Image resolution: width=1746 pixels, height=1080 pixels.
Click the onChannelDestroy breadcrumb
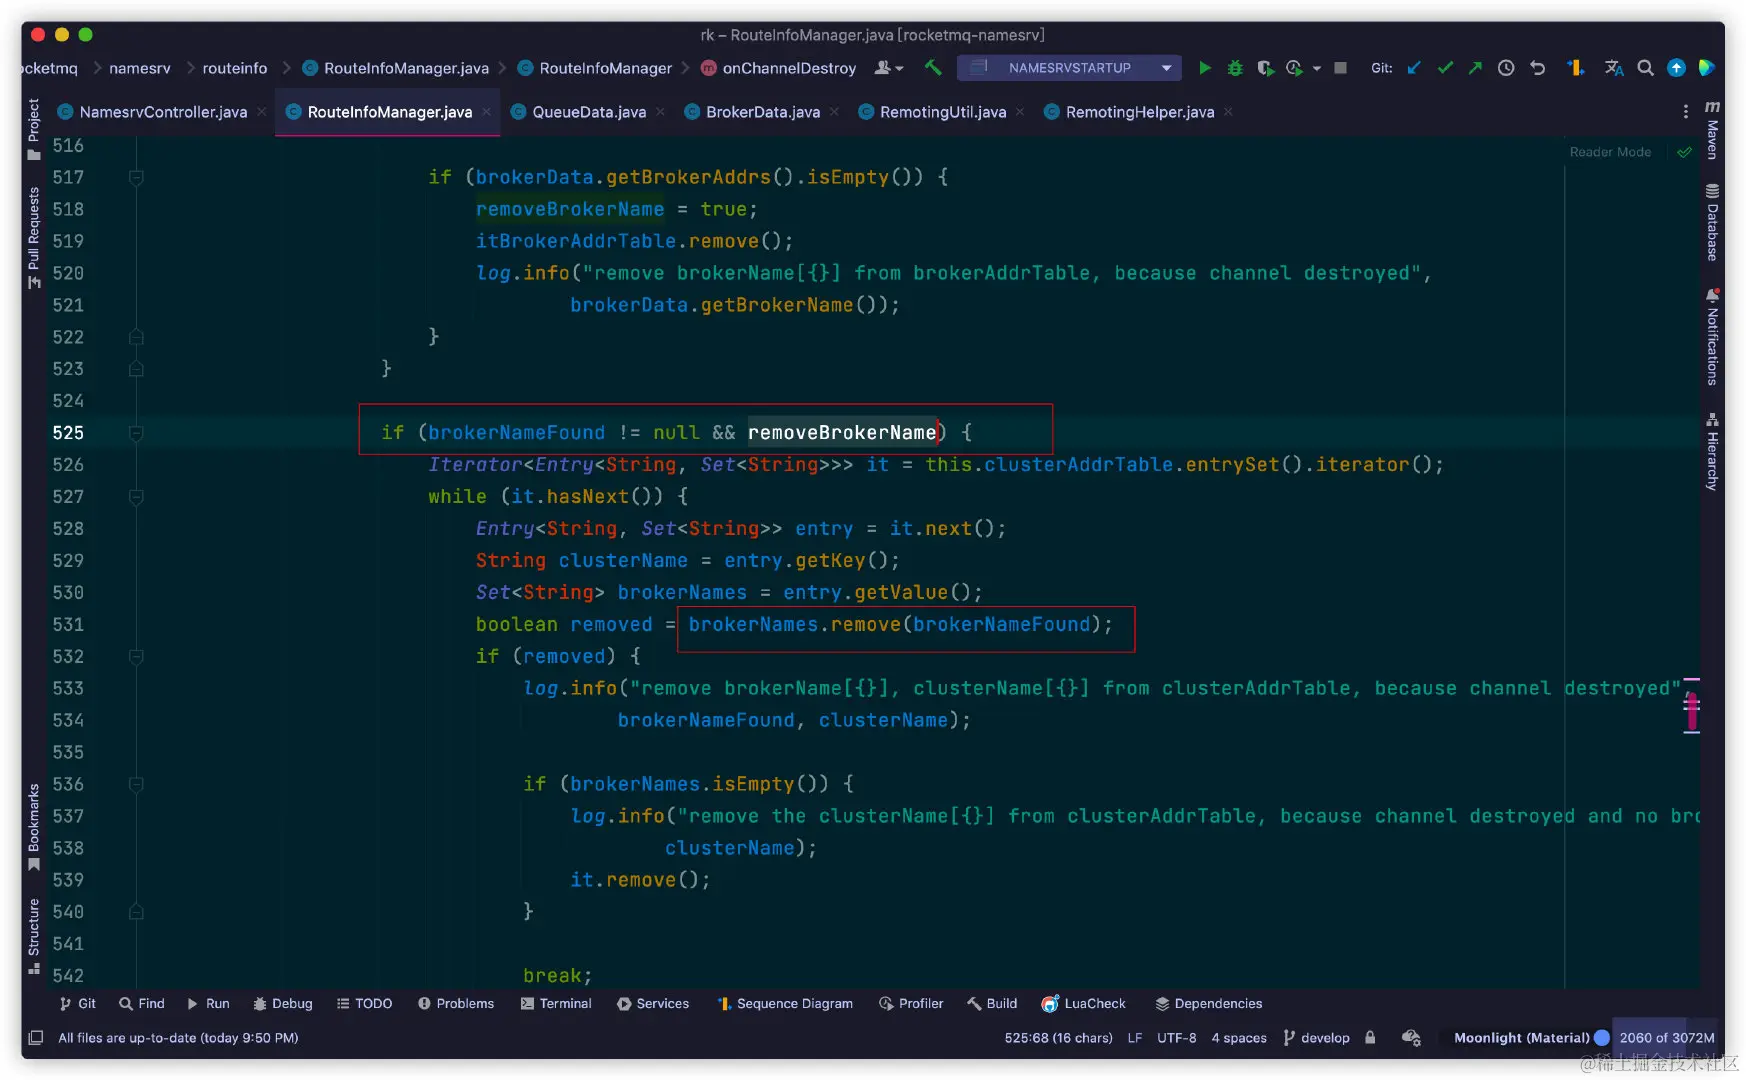tap(778, 68)
